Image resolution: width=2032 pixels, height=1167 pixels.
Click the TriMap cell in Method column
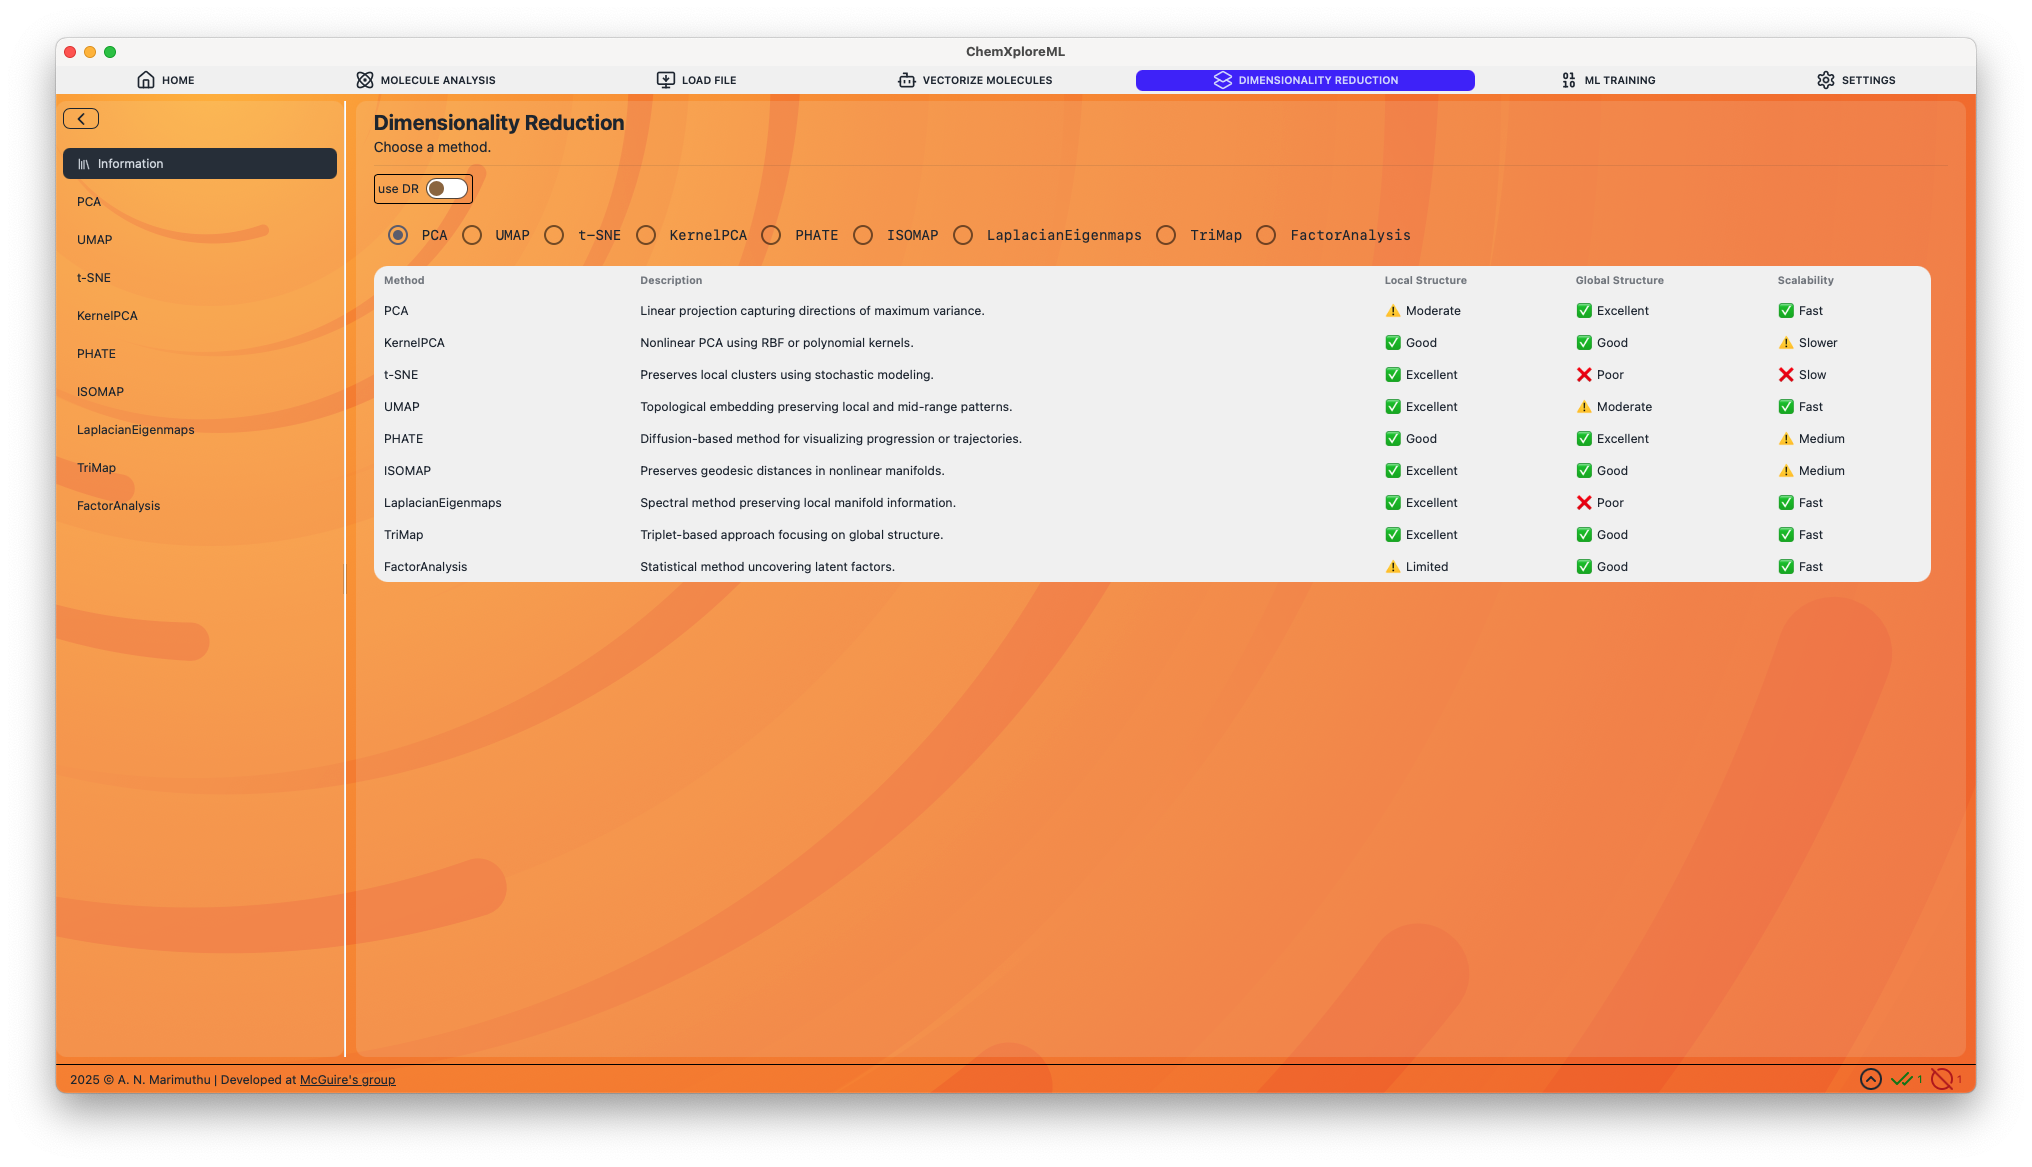click(403, 535)
